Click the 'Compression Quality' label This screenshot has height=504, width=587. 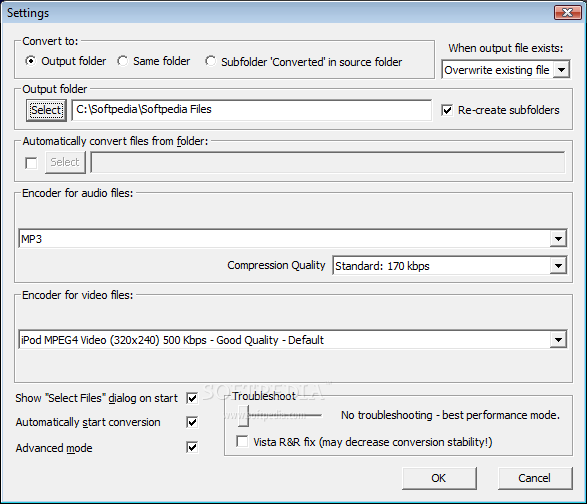tap(276, 265)
